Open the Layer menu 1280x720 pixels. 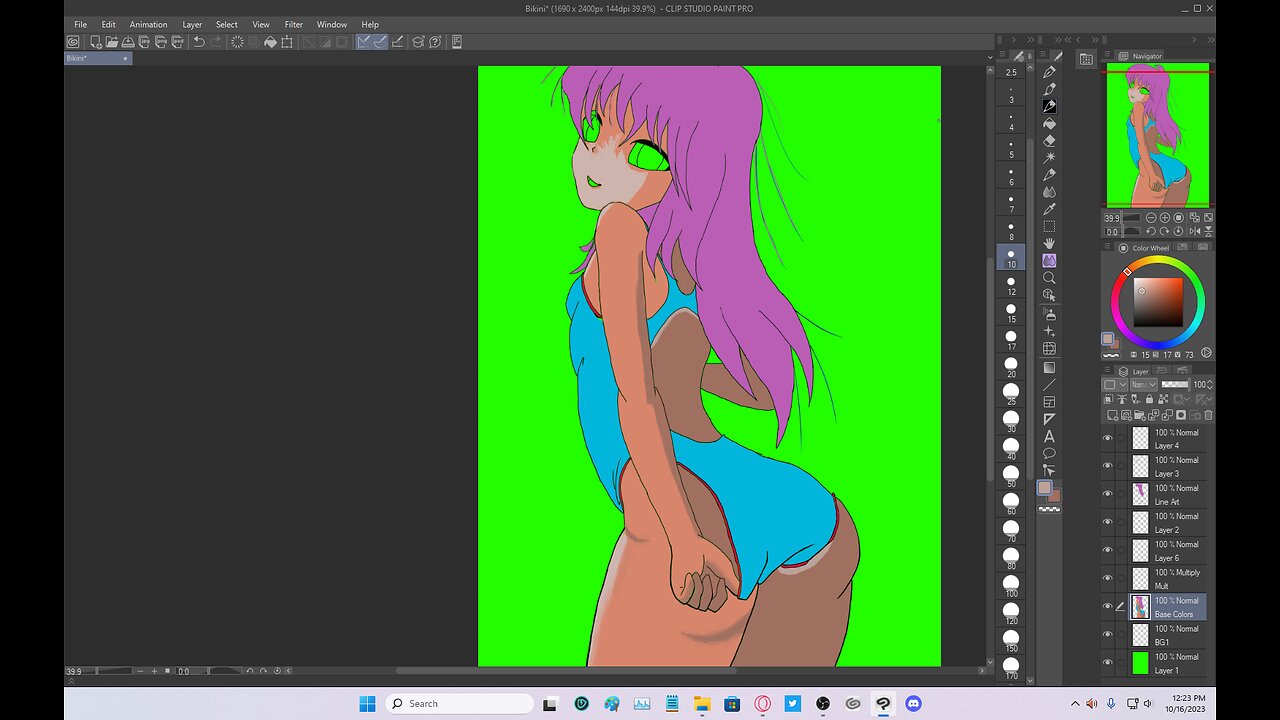click(x=192, y=24)
